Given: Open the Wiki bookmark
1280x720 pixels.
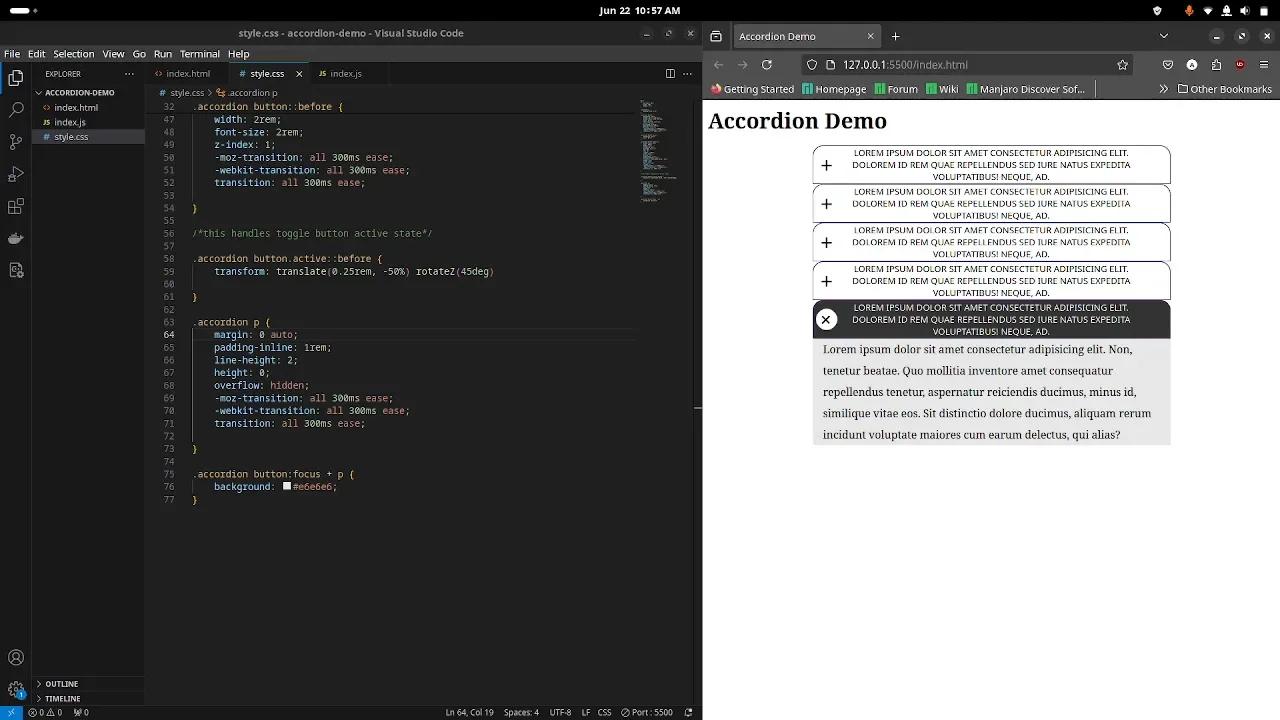Looking at the screenshot, I should point(942,89).
